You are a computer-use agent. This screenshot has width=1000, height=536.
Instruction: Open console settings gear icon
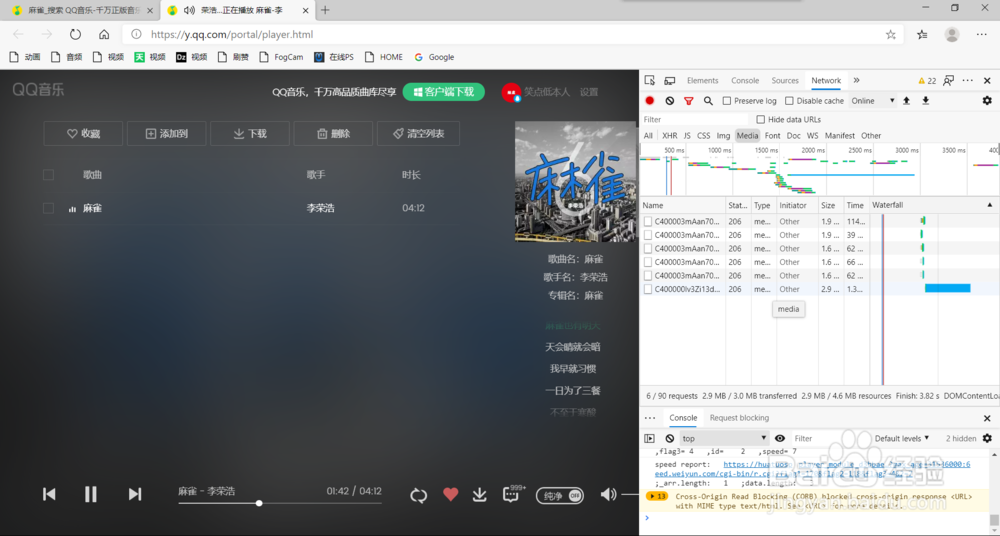click(987, 438)
